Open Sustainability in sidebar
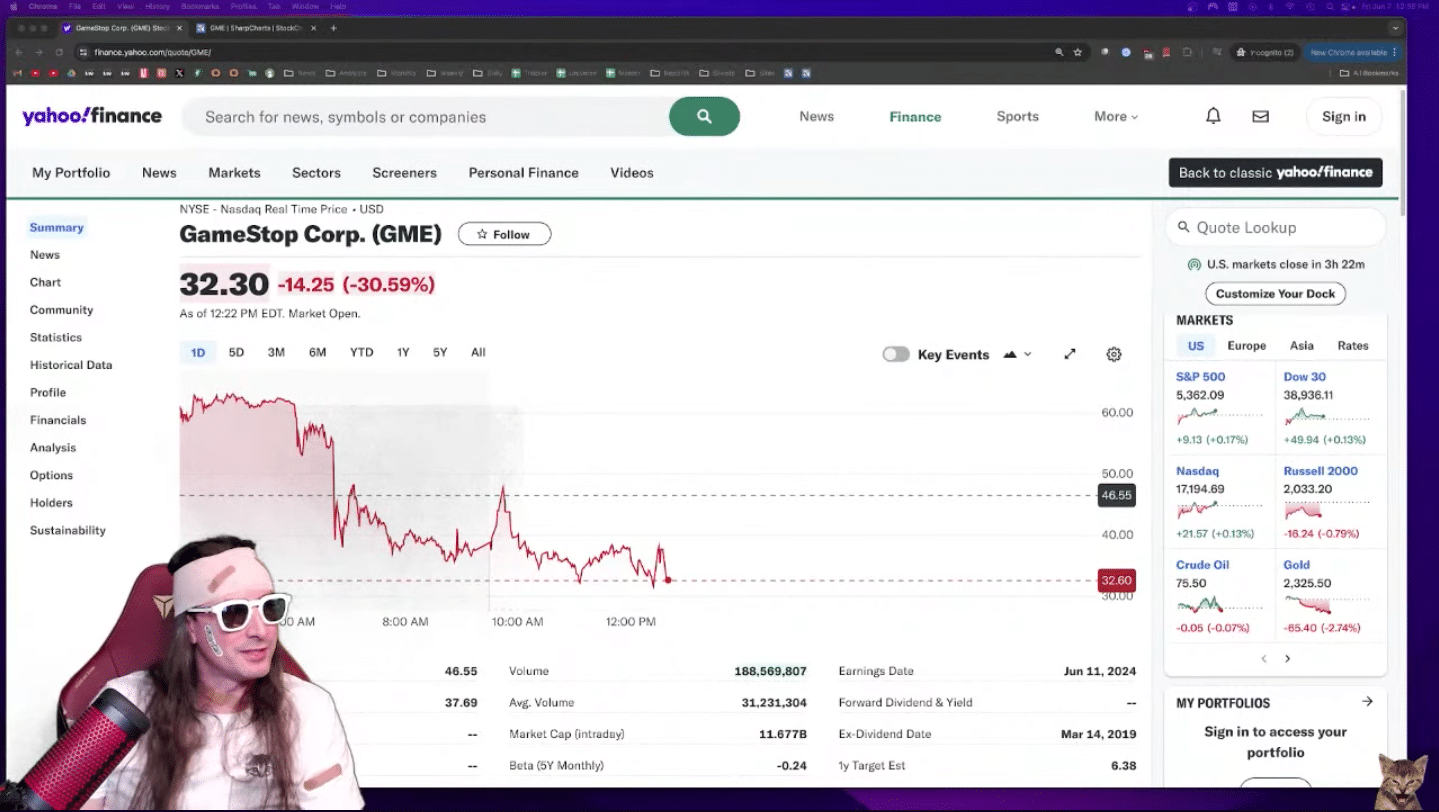Image resolution: width=1439 pixels, height=812 pixels. point(67,530)
